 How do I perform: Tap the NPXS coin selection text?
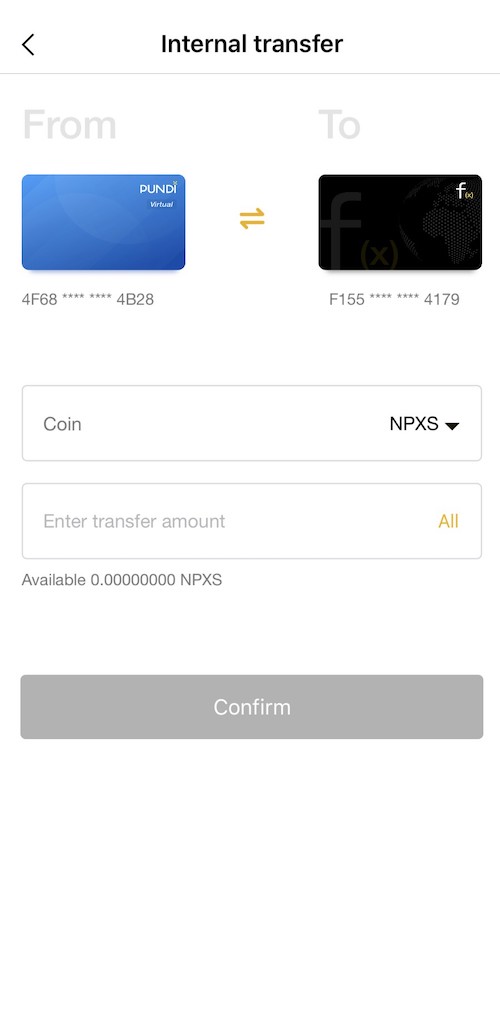coord(413,424)
